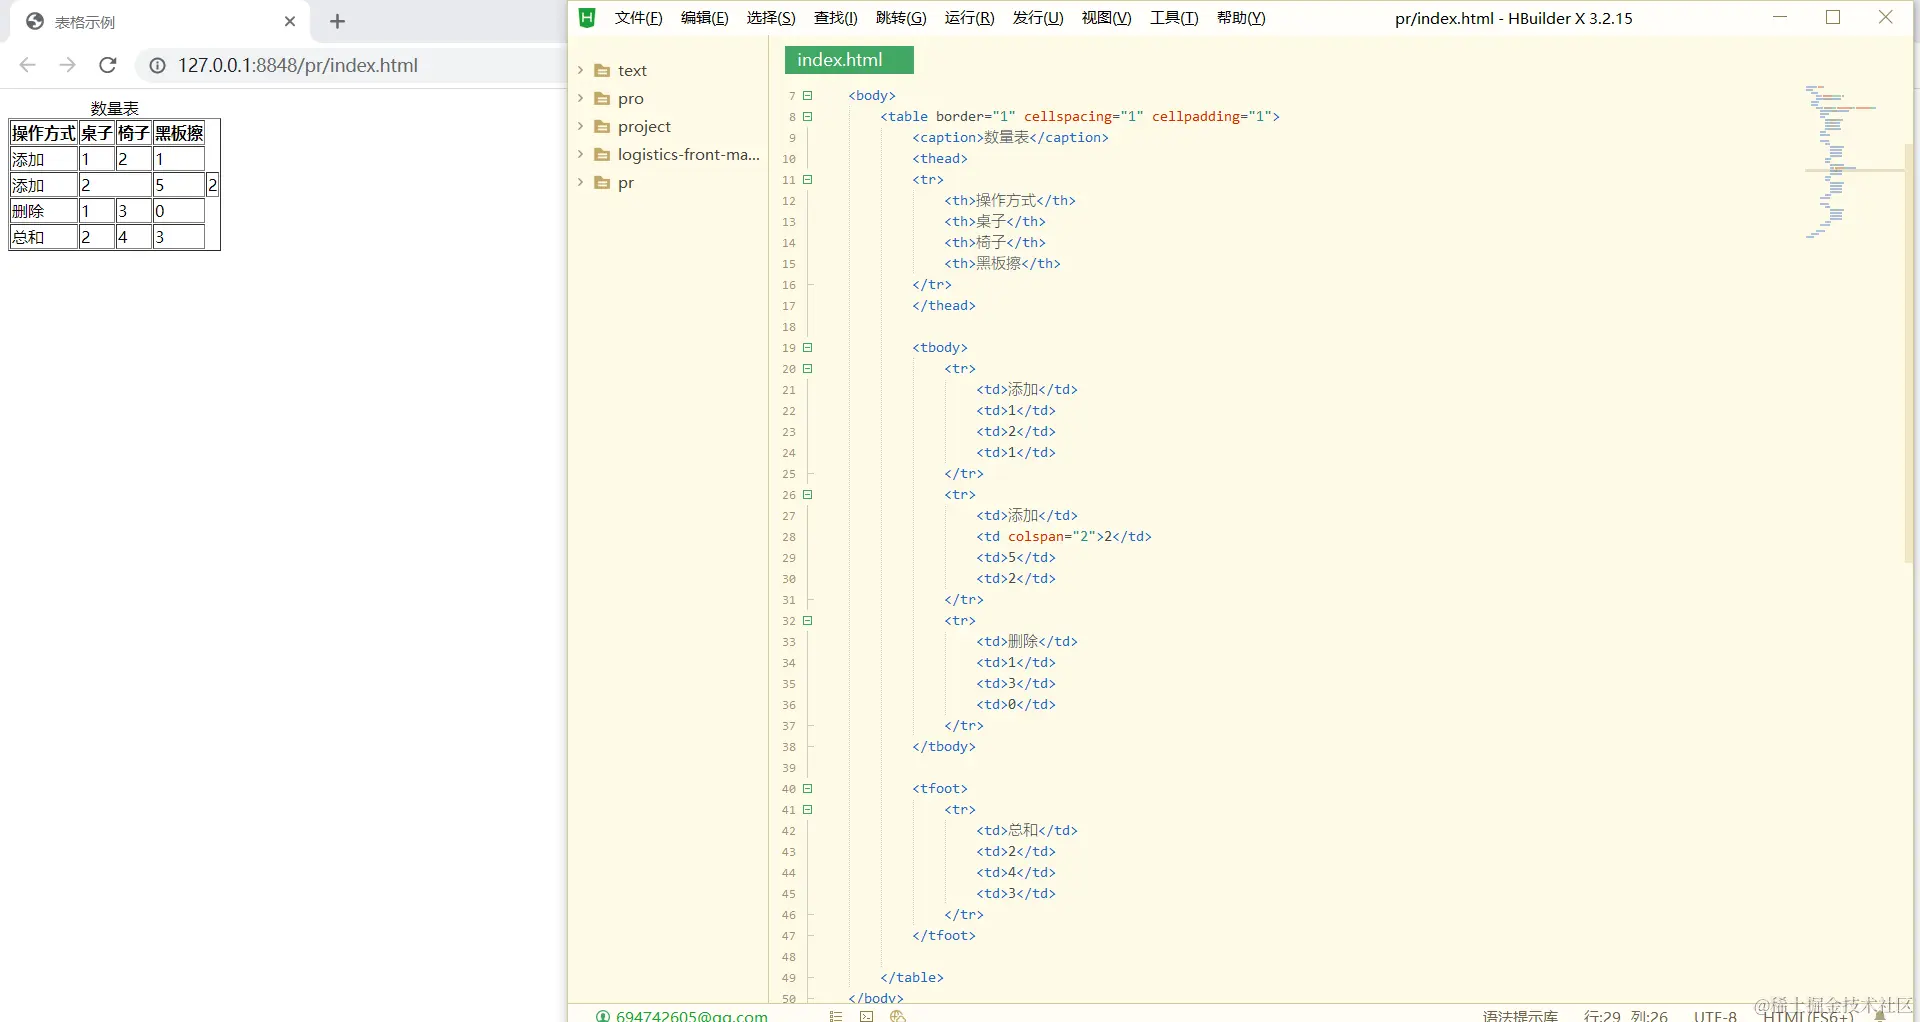The height and width of the screenshot is (1022, 1920).
Task: Collapse the table fold at line 8
Action: tap(808, 117)
